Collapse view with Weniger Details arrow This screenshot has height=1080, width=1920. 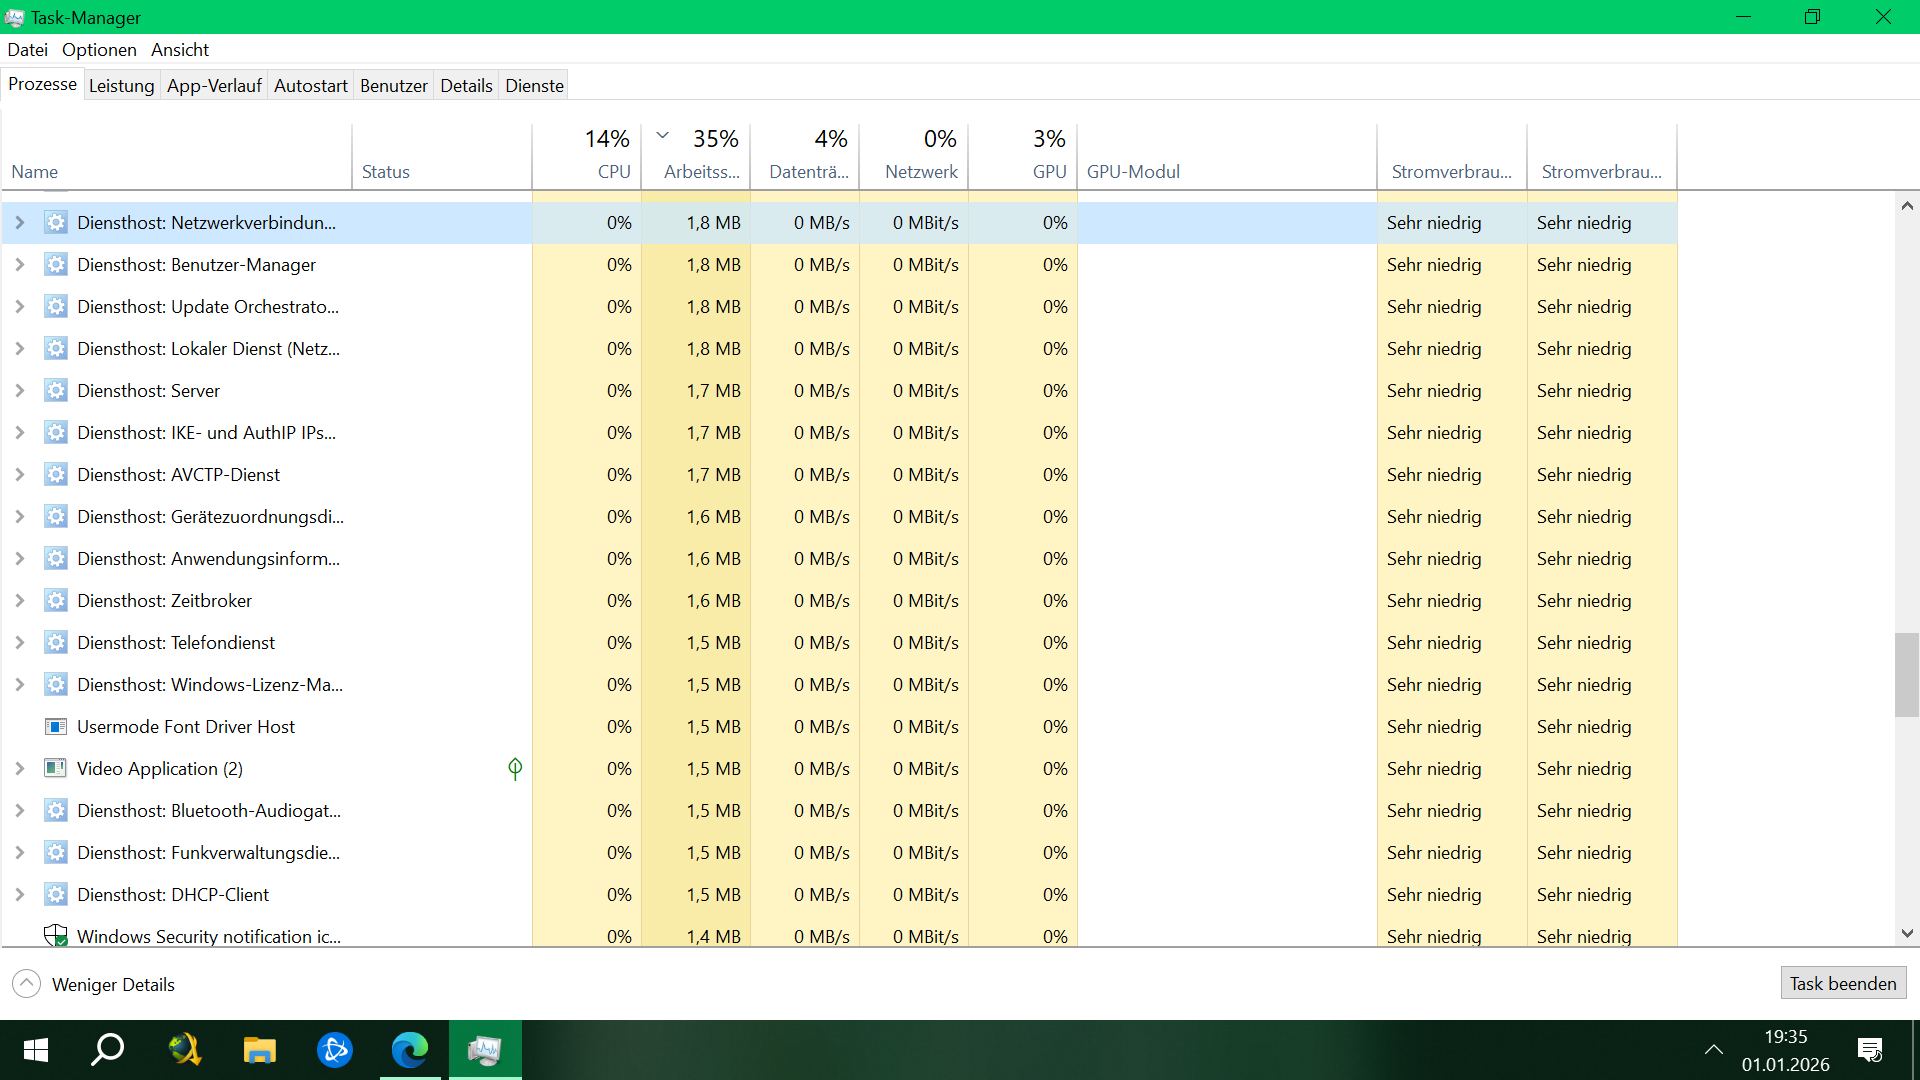pyautogui.click(x=27, y=984)
